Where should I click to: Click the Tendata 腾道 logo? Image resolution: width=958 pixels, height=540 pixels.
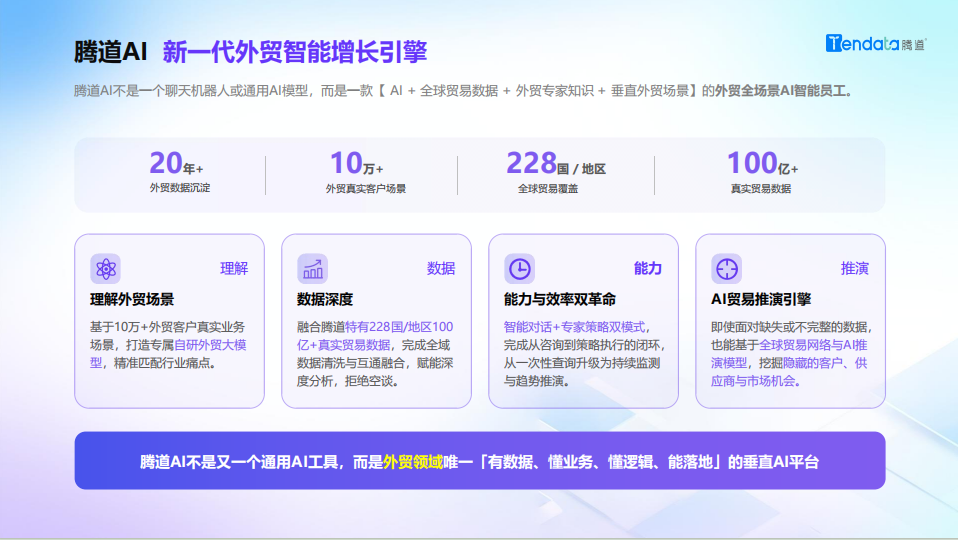[x=876, y=43]
